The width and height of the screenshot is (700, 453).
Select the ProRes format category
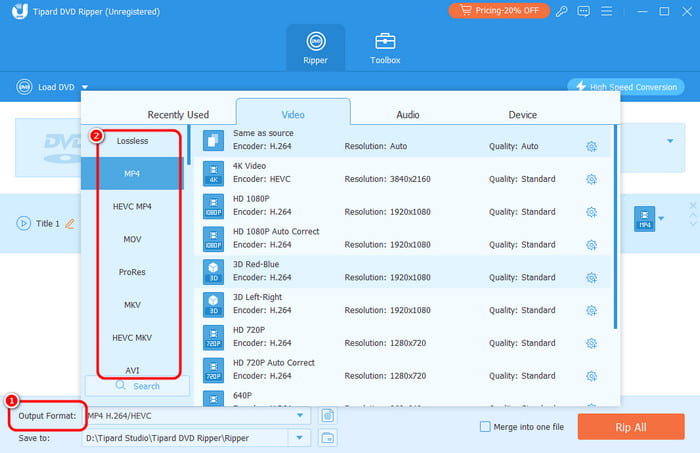(x=132, y=272)
